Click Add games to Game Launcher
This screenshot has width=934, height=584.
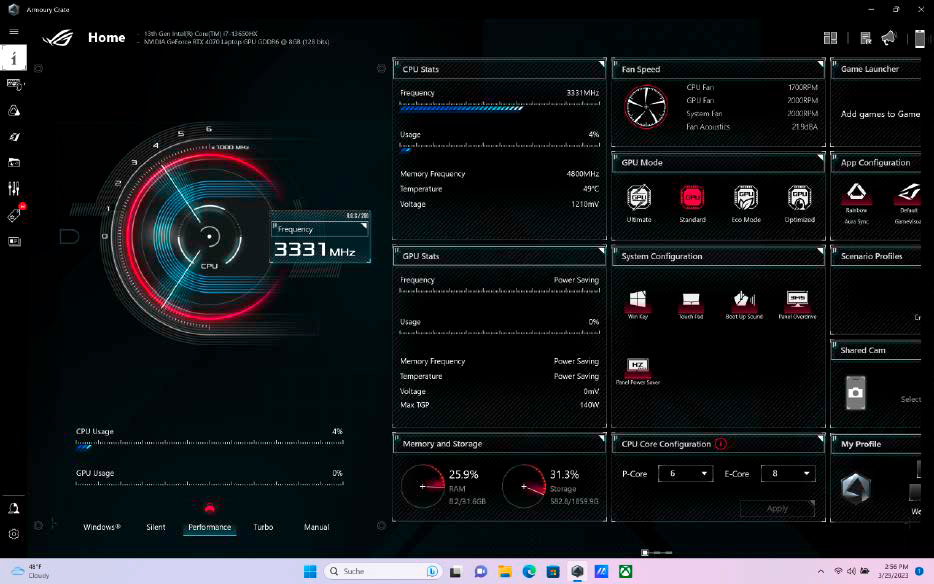[879, 113]
